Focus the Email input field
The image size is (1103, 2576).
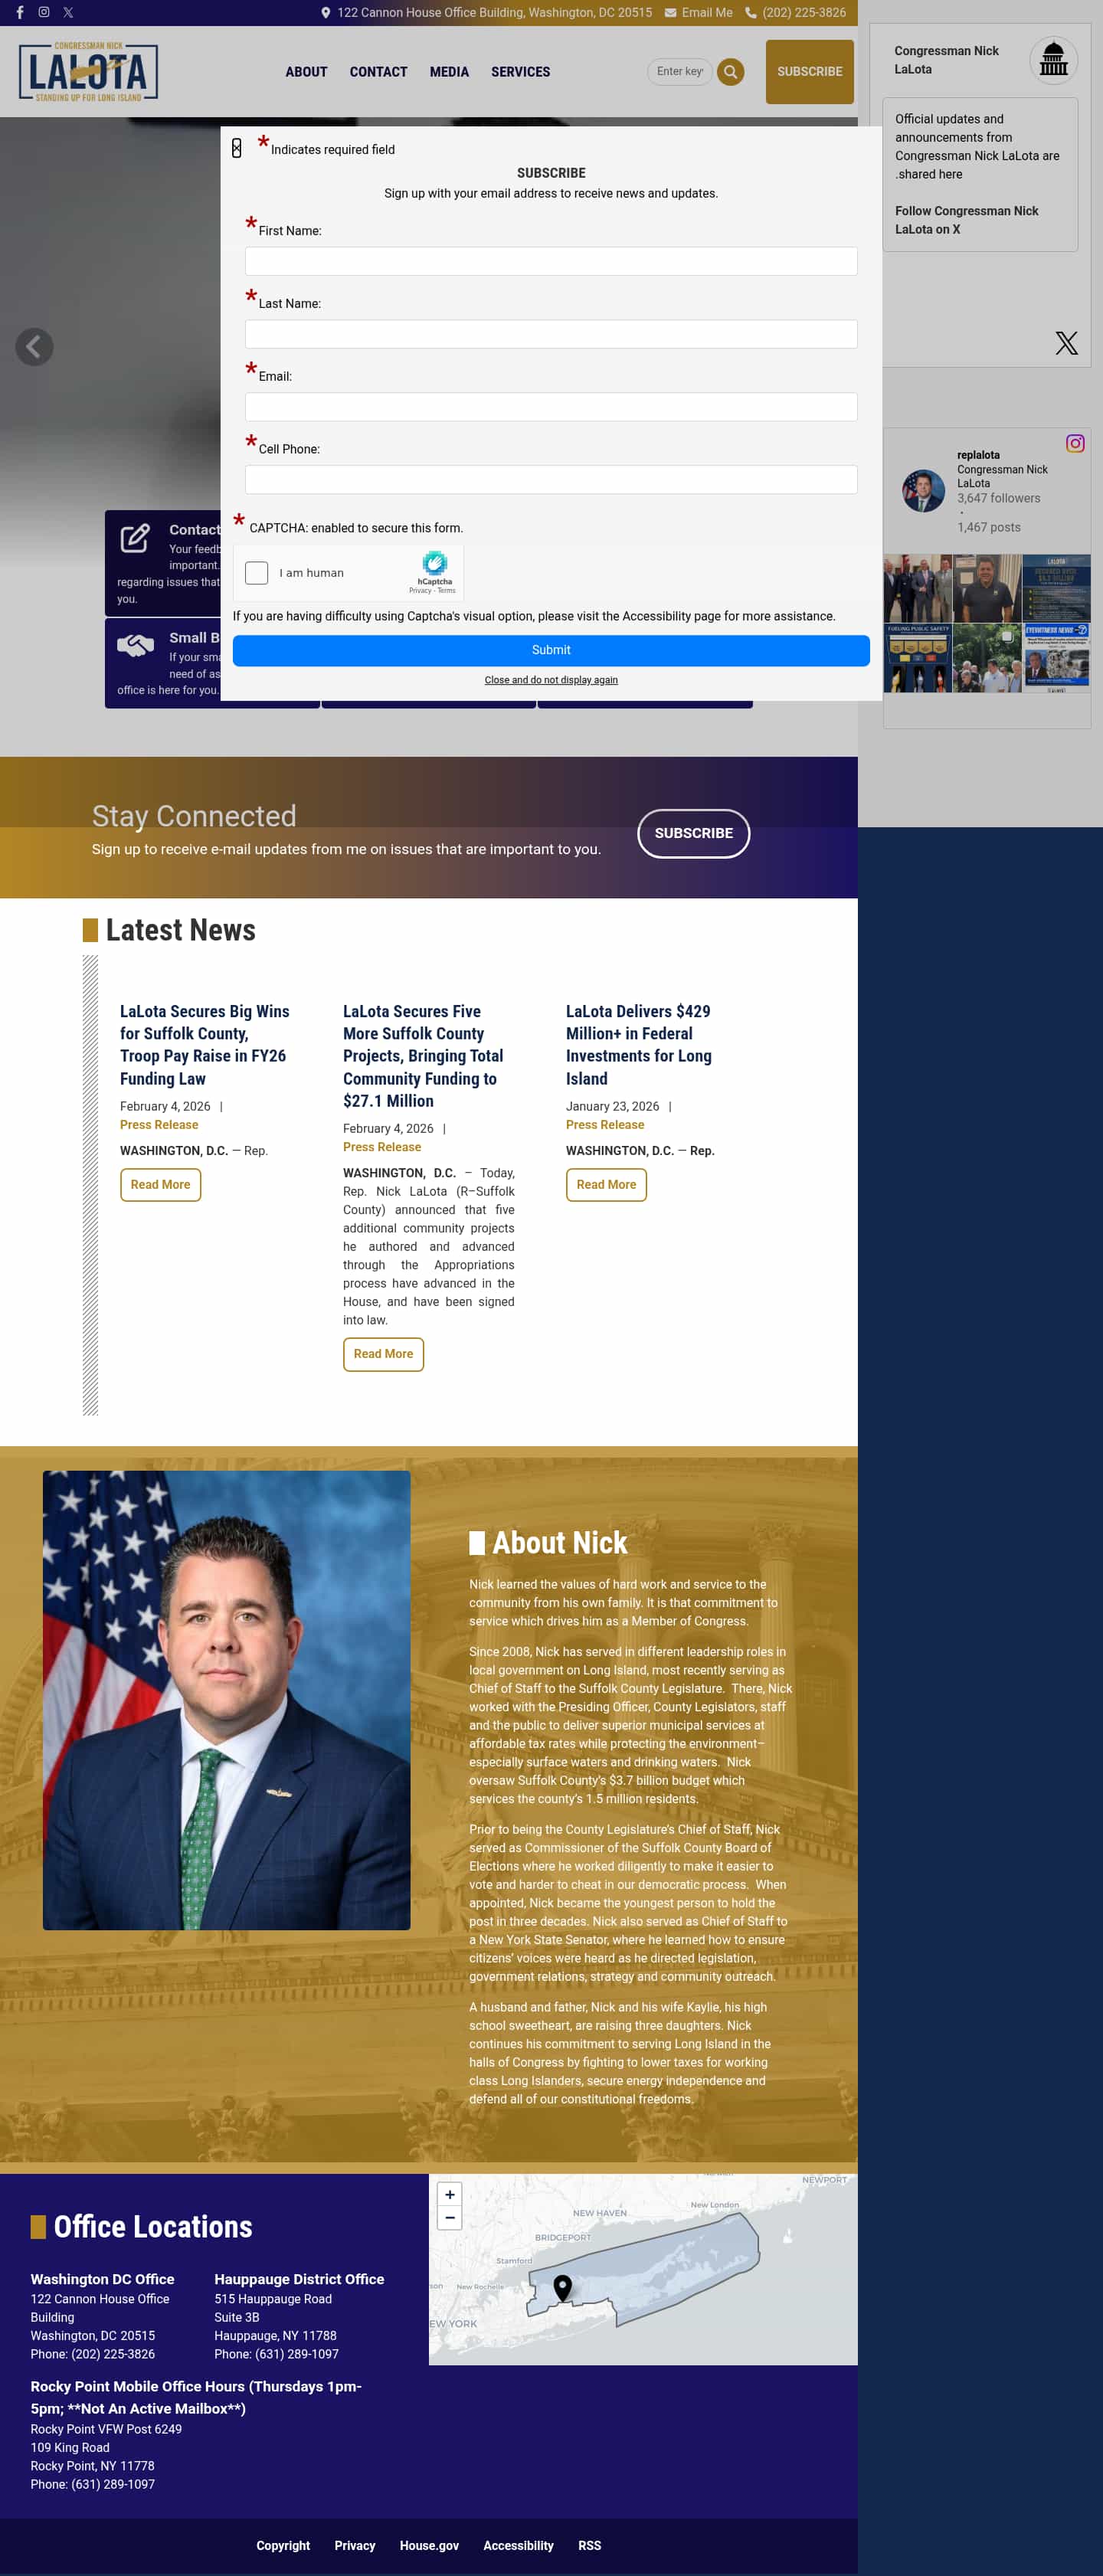click(551, 407)
